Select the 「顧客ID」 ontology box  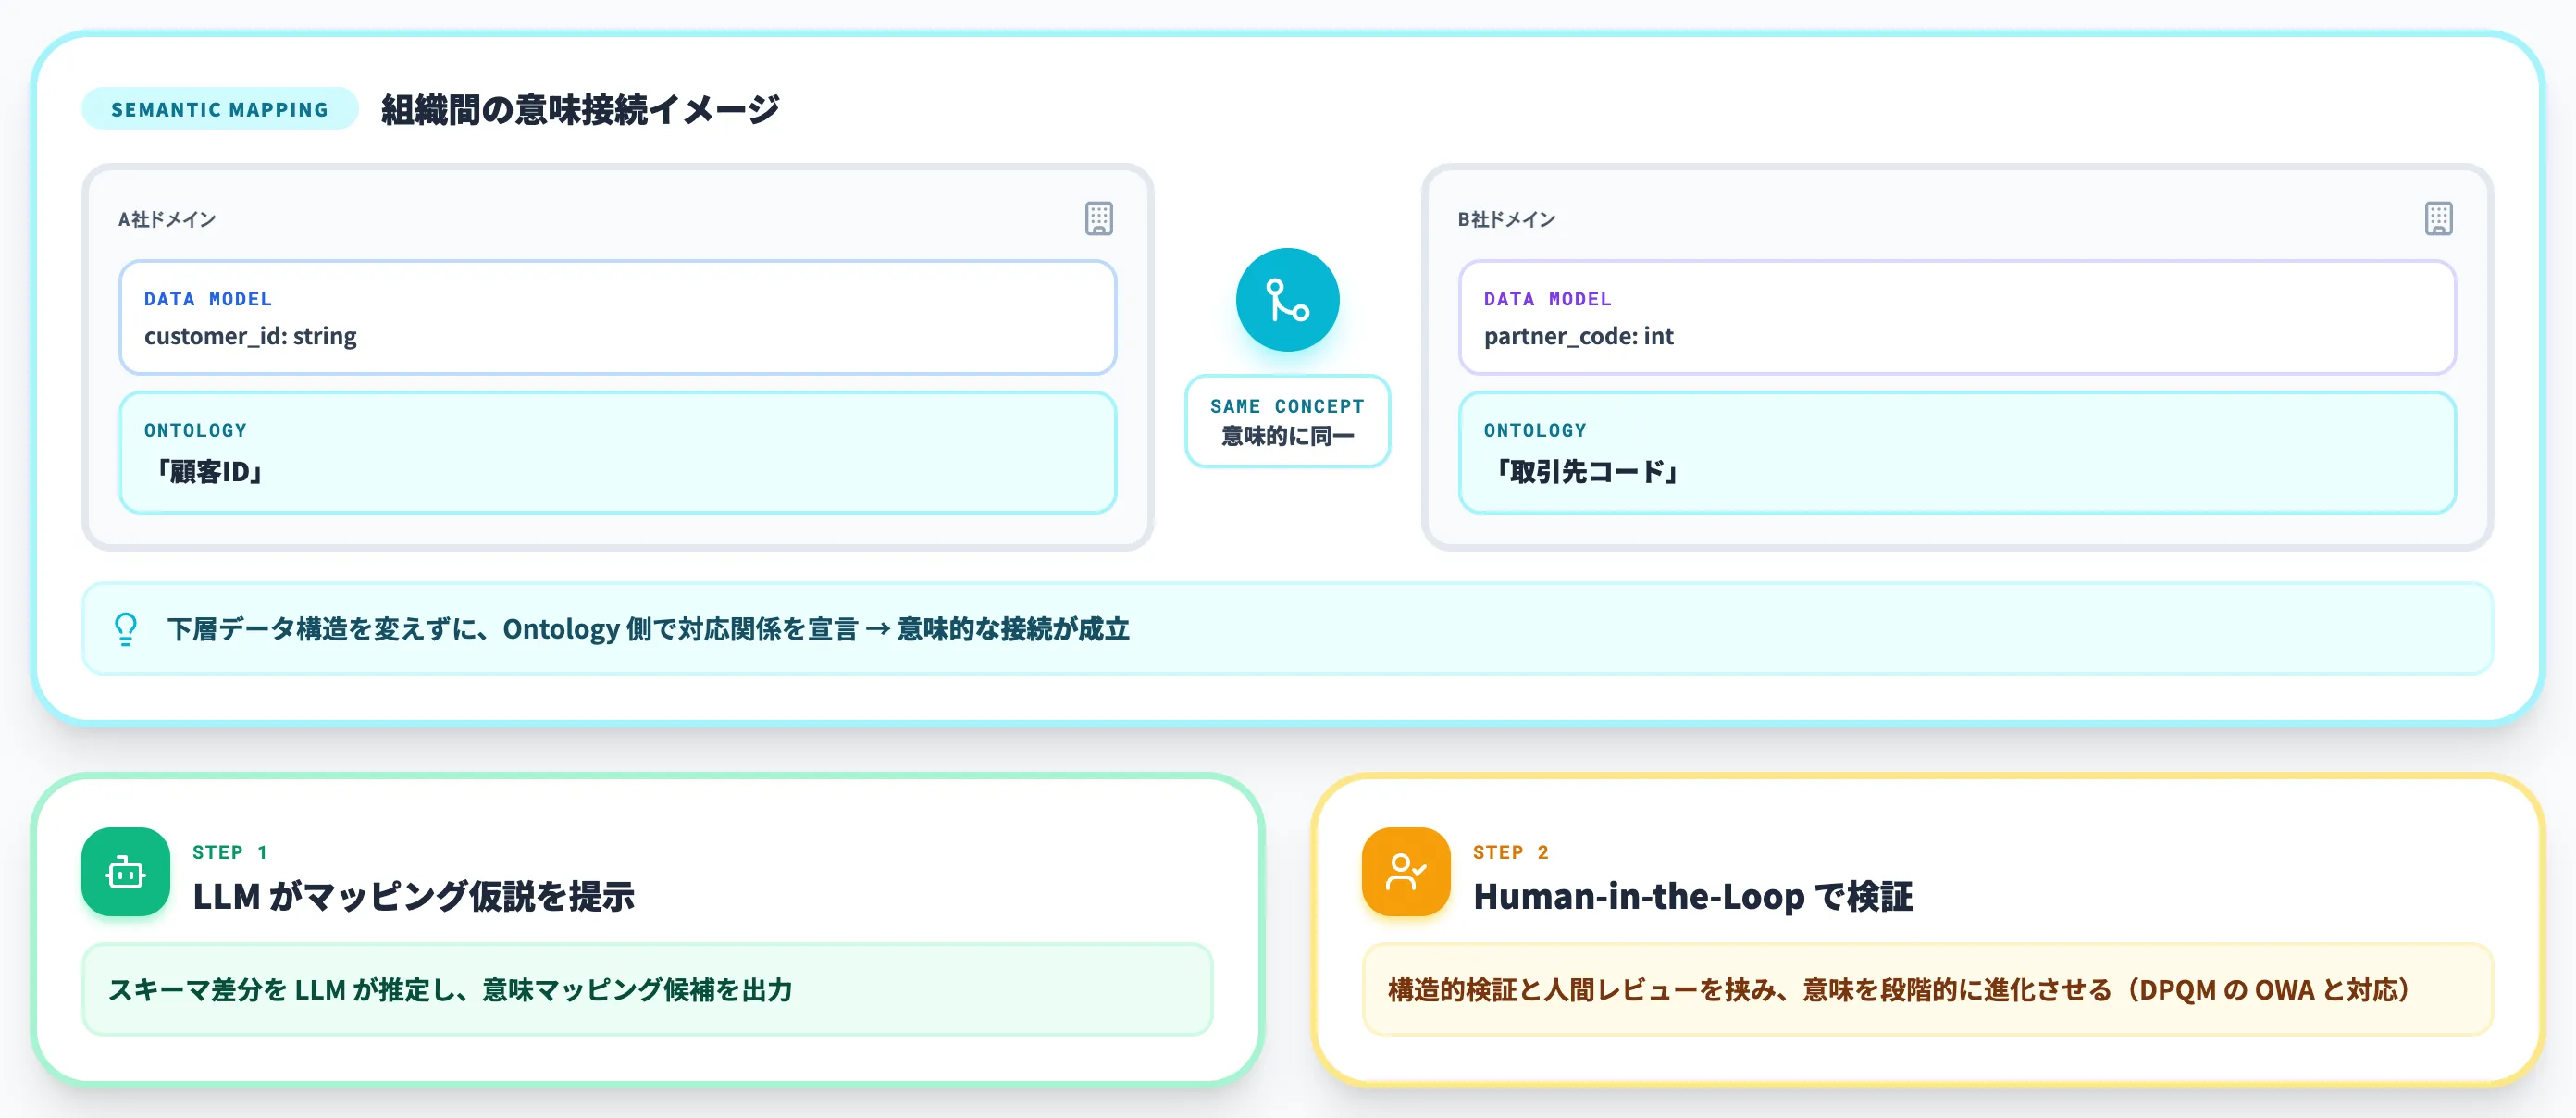tap(617, 453)
